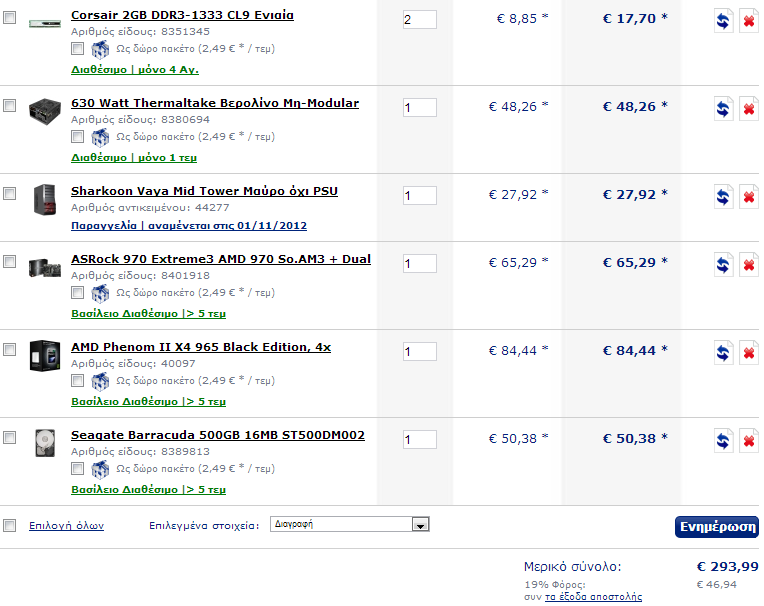Click refresh icon for AMD Phenom II row
Screen dimensions: 764x606
724,353
